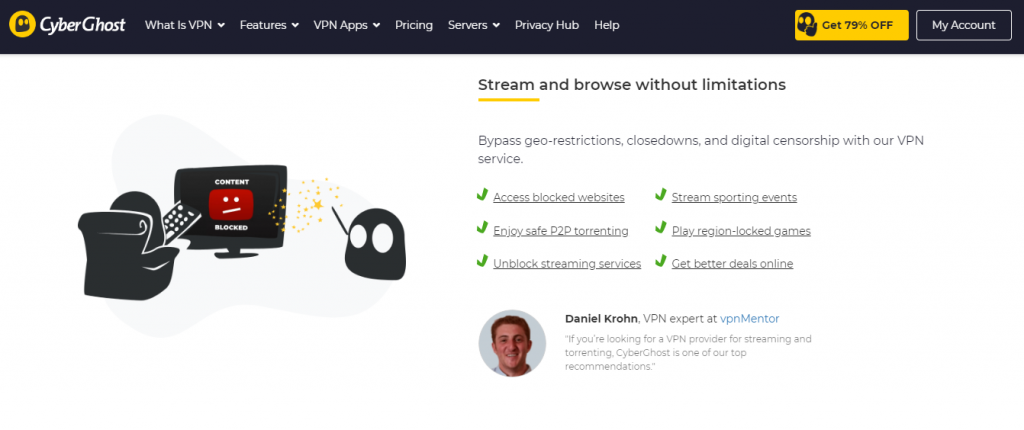This screenshot has width=1024, height=430.
Task: Open Access blocked websites link
Action: click(558, 197)
